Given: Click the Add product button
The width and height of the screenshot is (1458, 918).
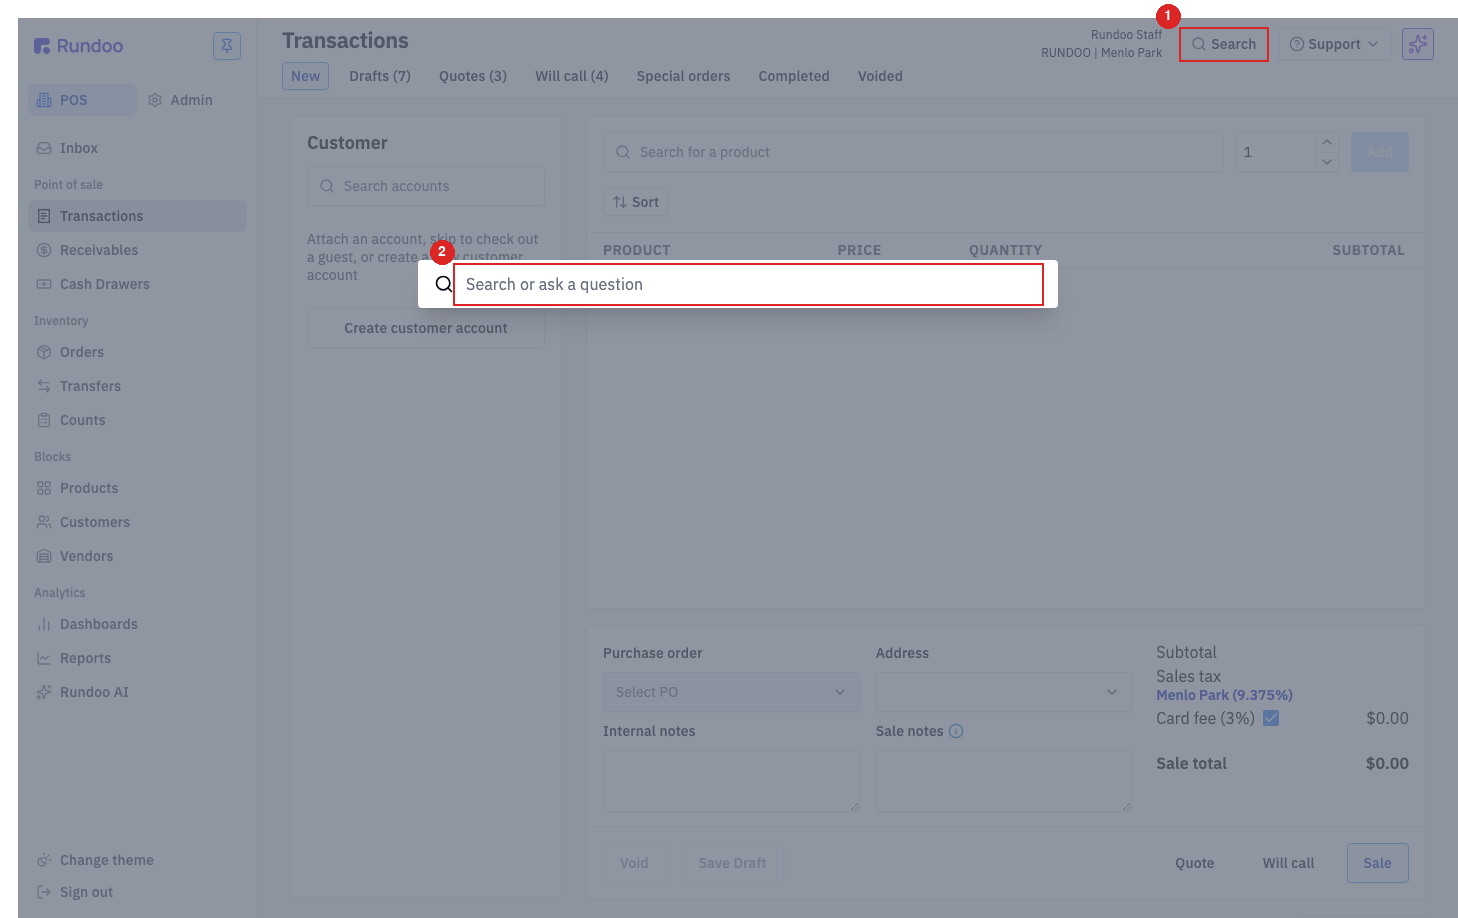Looking at the screenshot, I should tap(1380, 152).
